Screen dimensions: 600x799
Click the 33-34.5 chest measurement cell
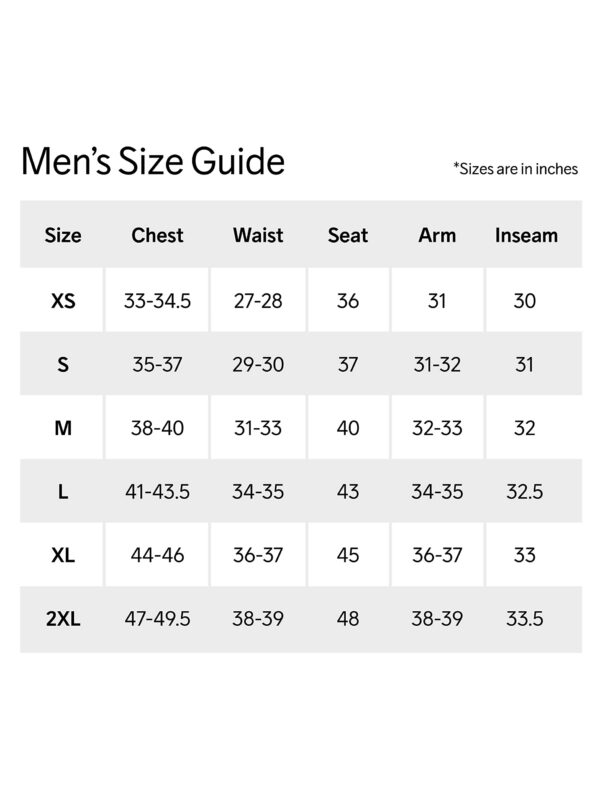[x=157, y=300]
